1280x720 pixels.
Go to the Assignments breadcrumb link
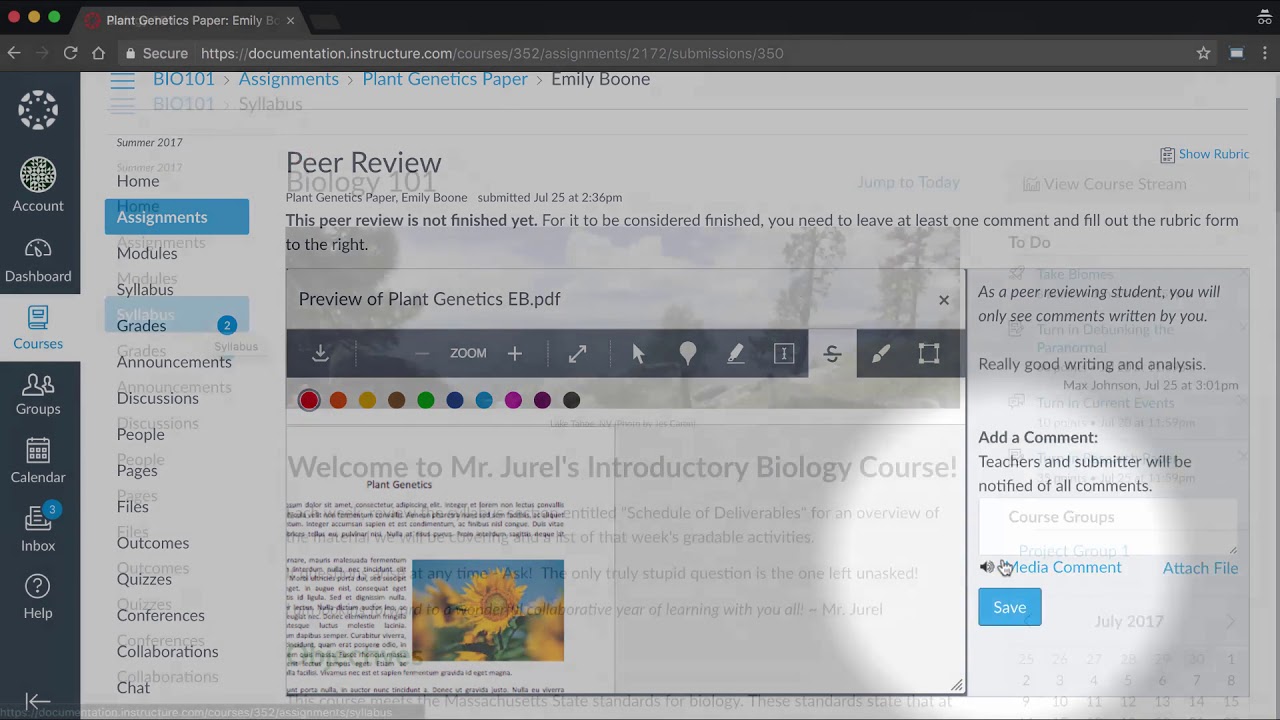tap(289, 79)
